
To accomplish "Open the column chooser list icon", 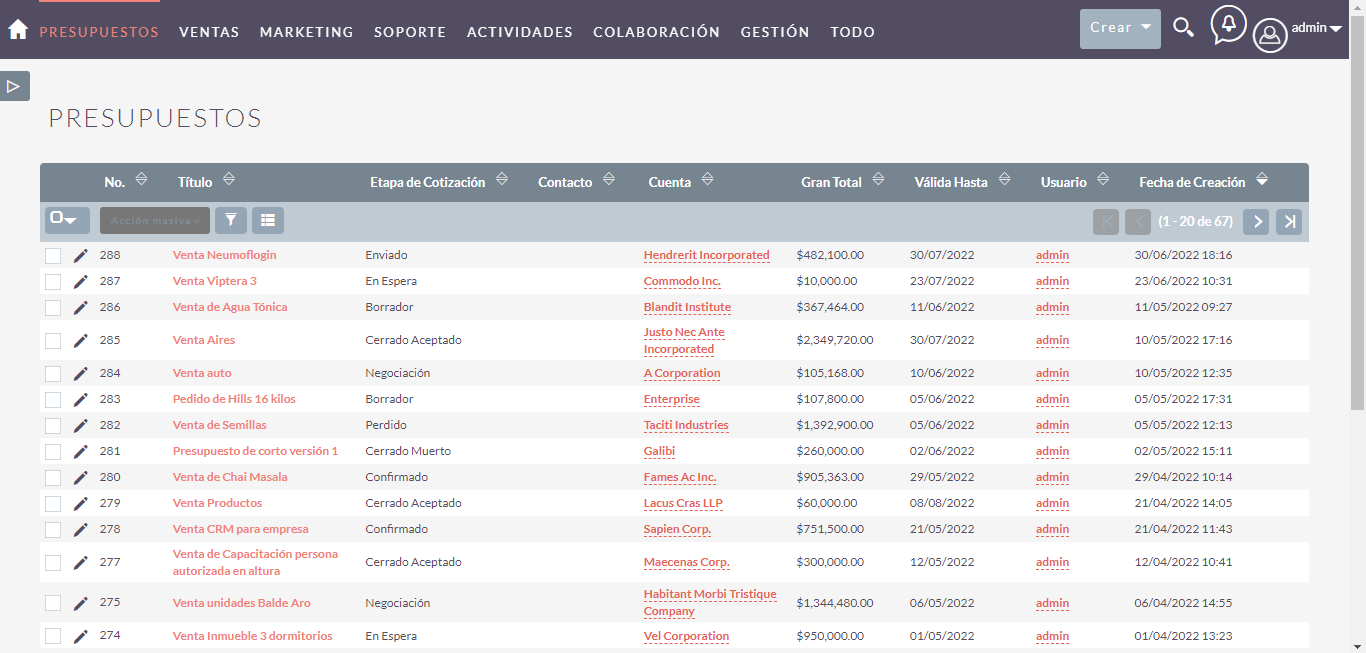I will 267,220.
